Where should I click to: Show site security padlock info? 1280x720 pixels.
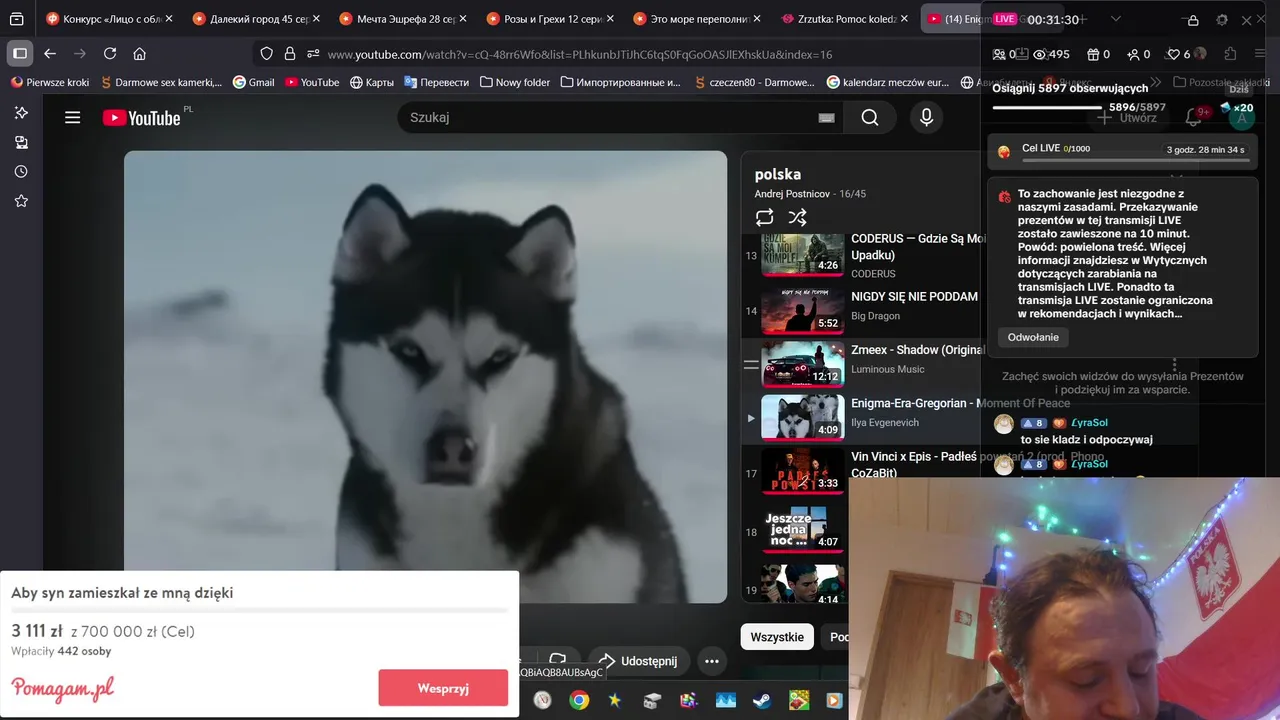pyautogui.click(x=290, y=54)
